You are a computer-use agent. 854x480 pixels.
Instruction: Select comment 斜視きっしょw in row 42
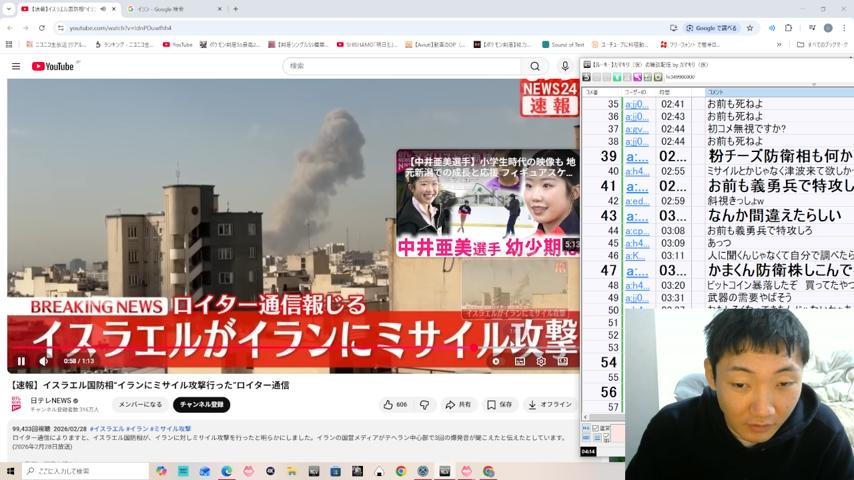coord(735,201)
